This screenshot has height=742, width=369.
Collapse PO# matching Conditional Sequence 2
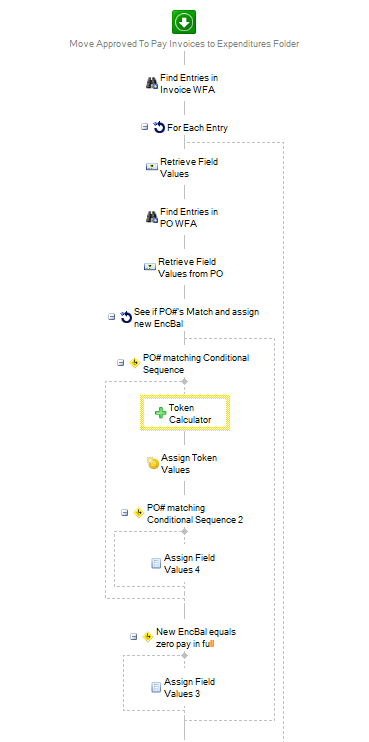tap(124, 512)
